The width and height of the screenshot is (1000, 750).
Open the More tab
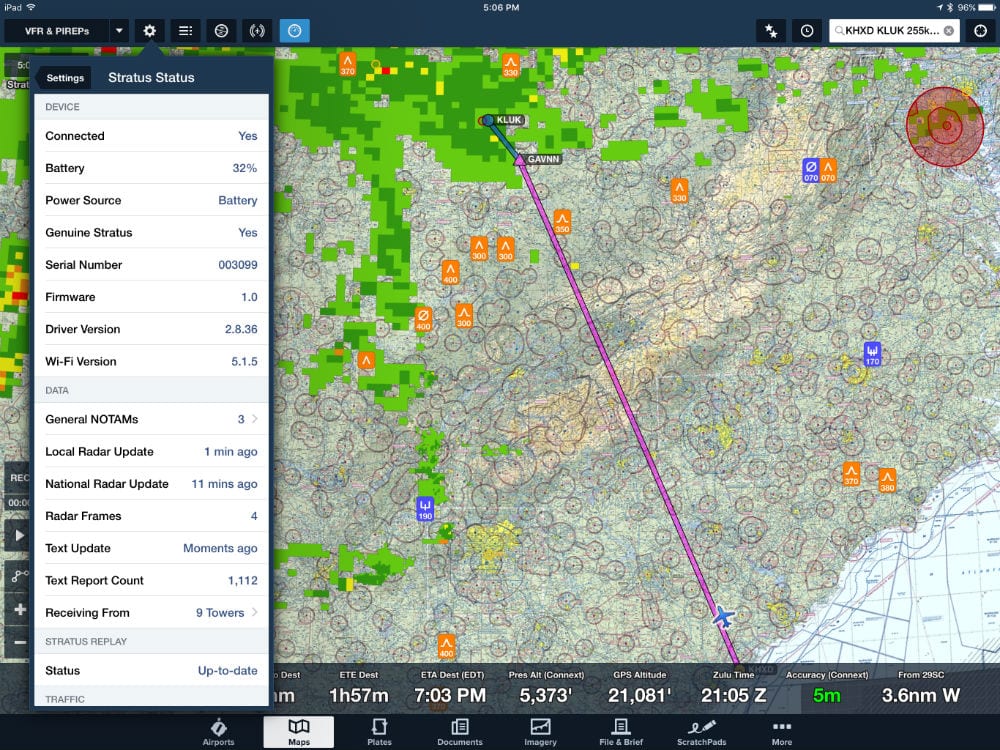coord(782,732)
